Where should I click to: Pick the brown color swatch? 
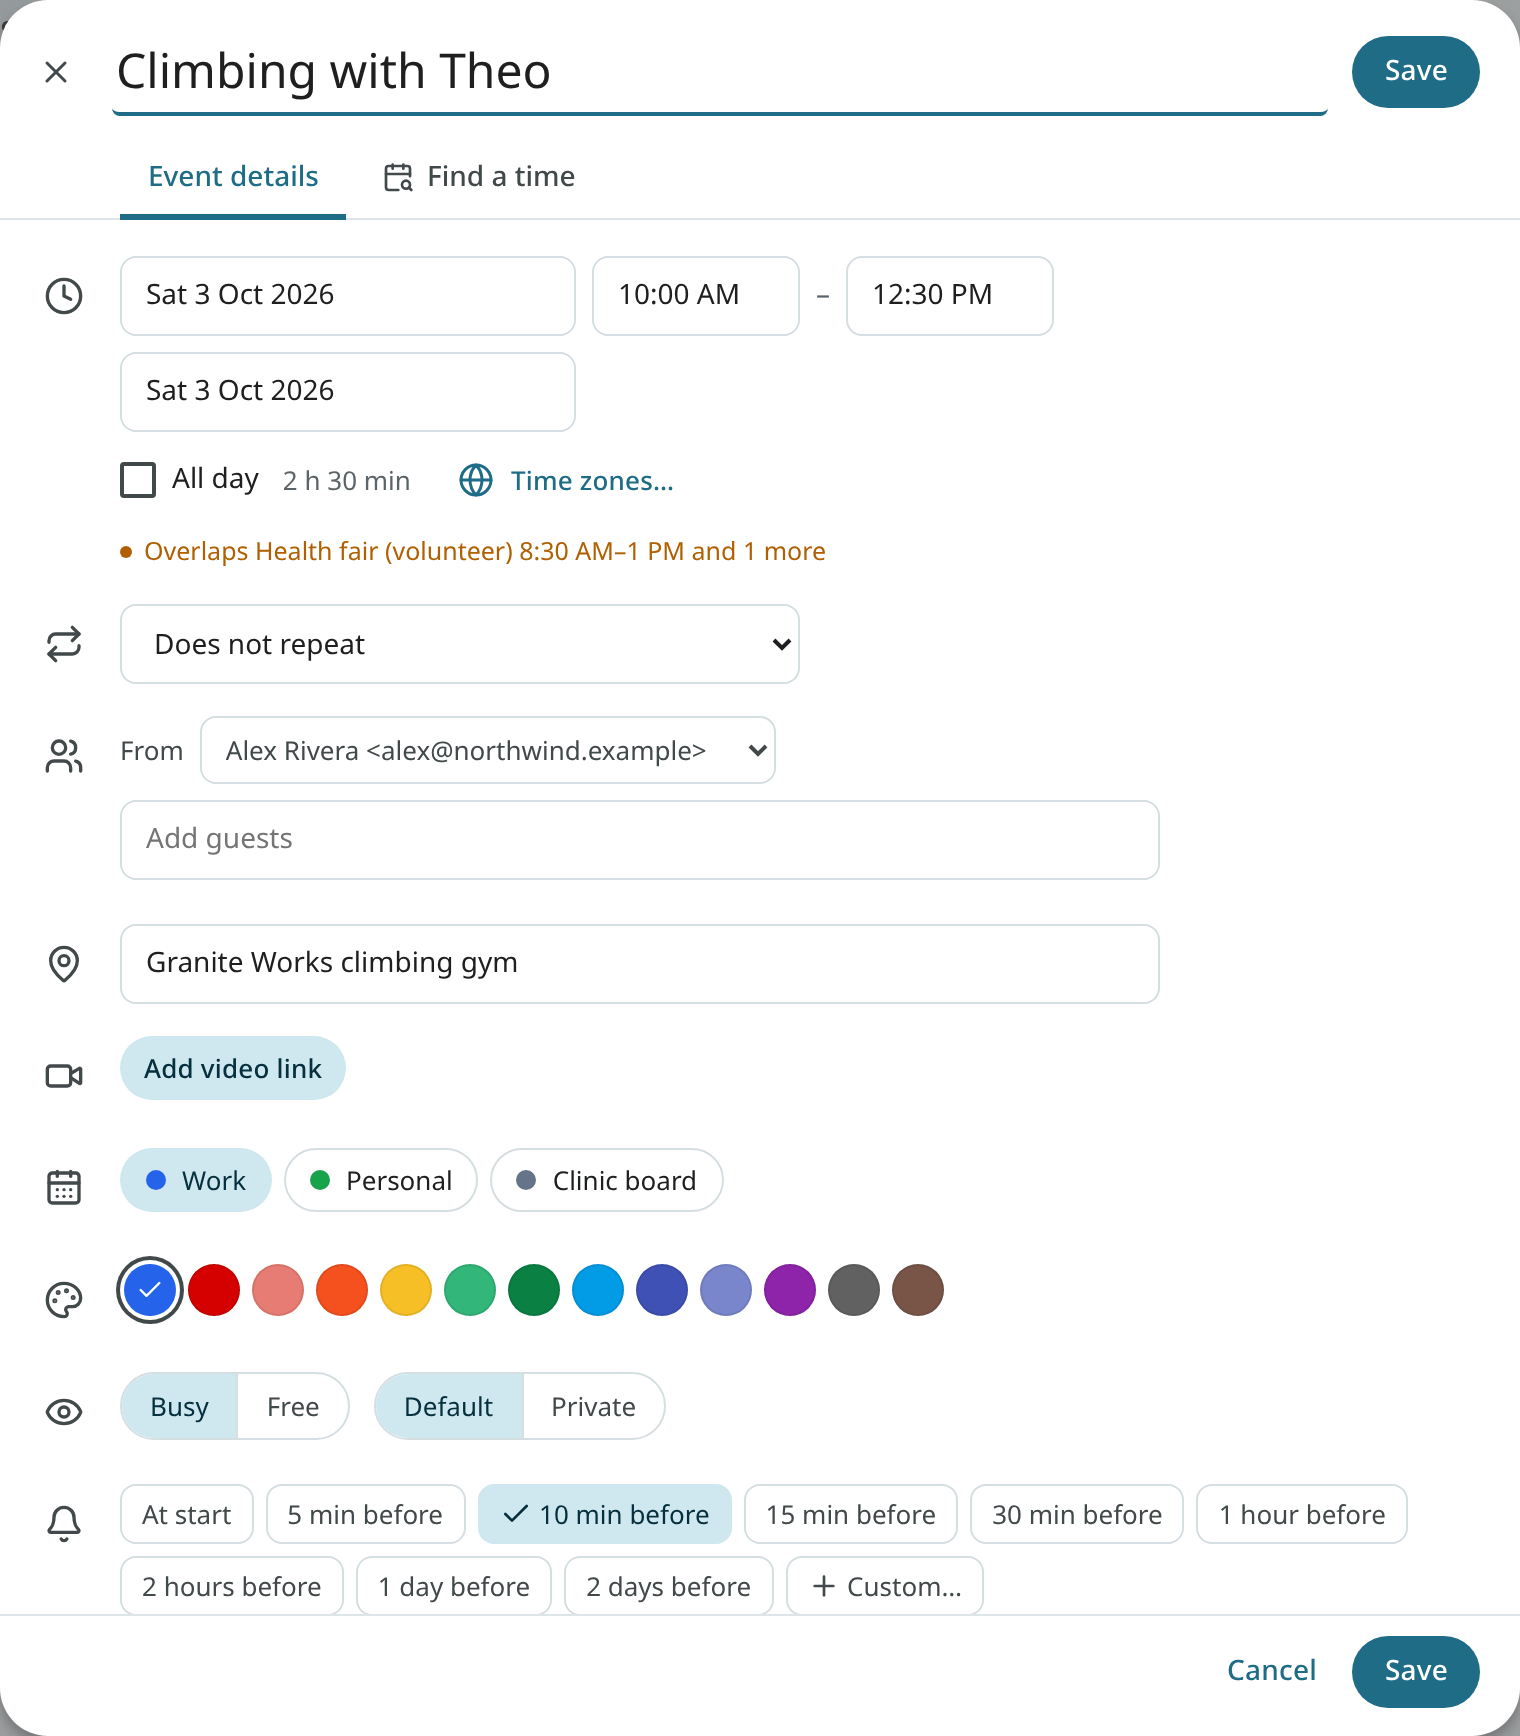point(918,1290)
